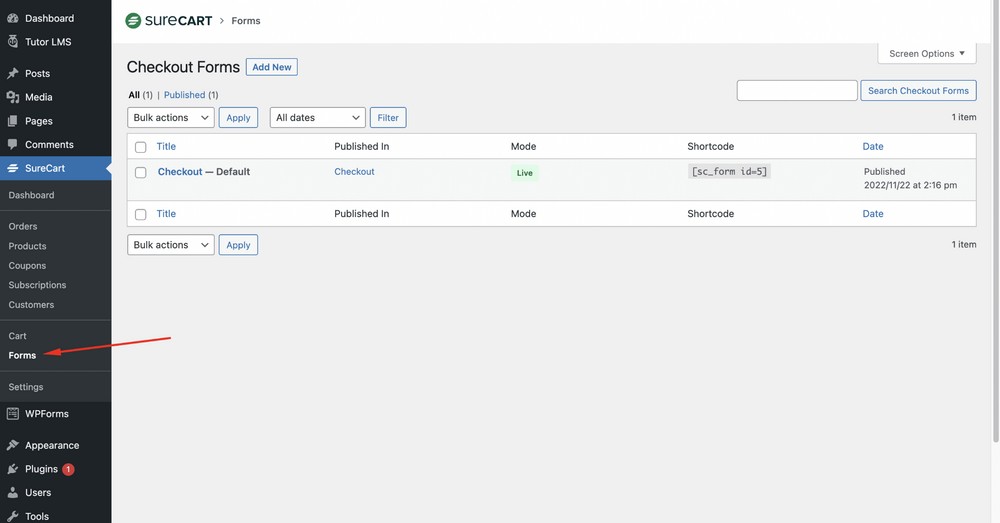The height and width of the screenshot is (523, 1000).
Task: Click the Posts pin icon
Action: coord(13,73)
